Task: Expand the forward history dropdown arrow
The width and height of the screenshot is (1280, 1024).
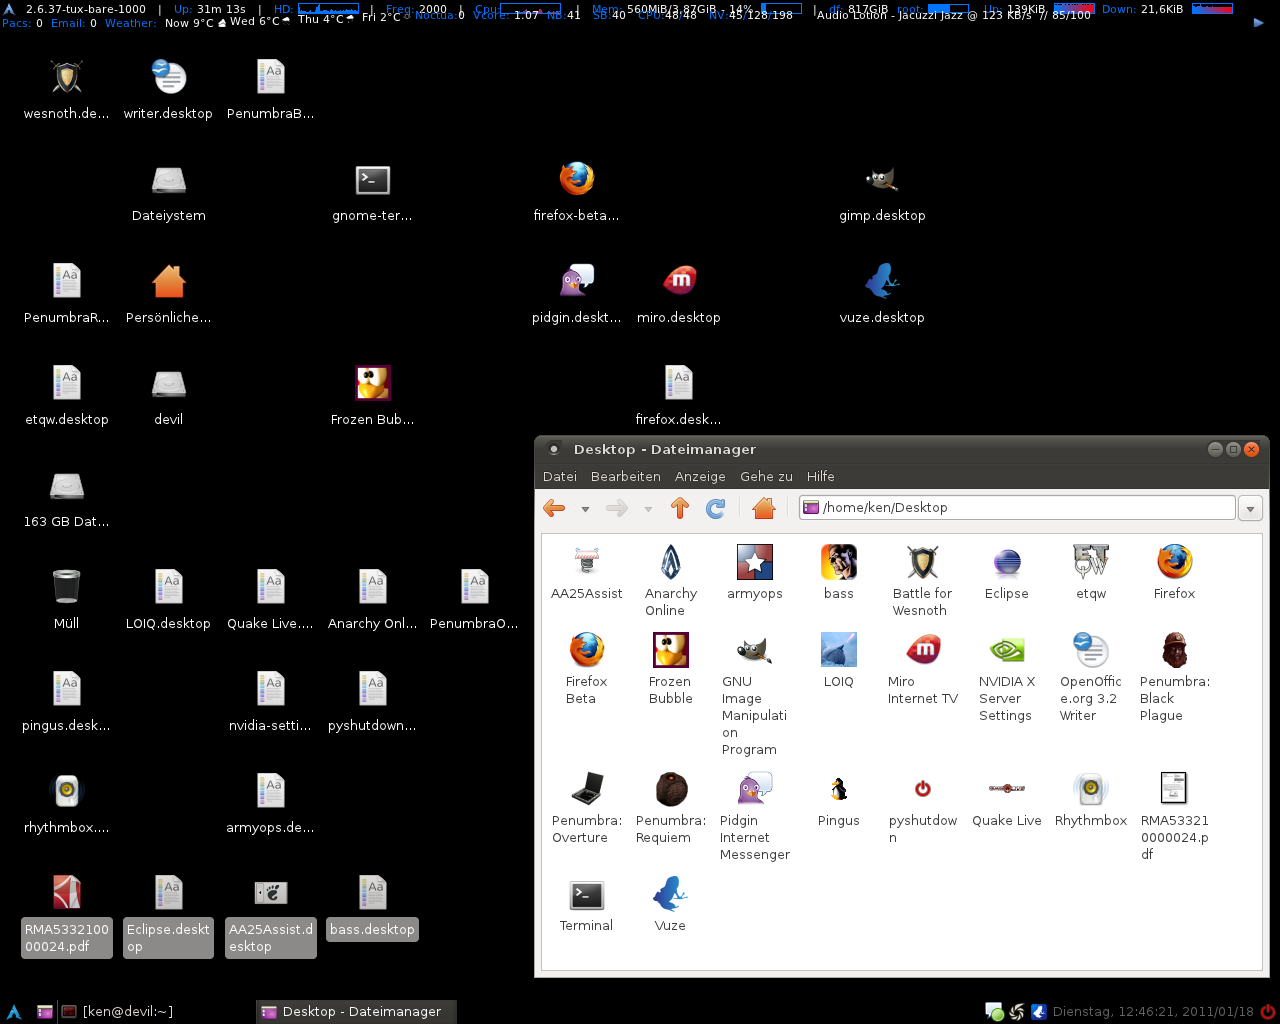Action: (648, 509)
